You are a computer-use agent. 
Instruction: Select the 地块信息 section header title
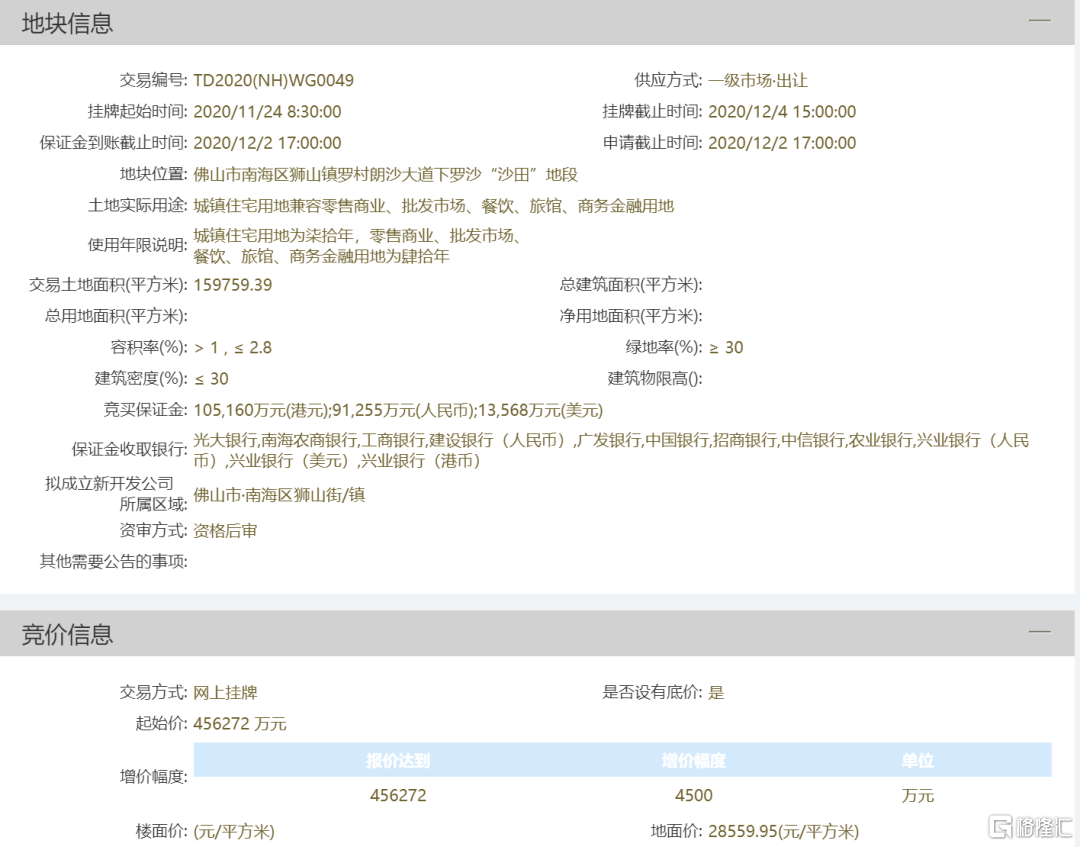click(68, 23)
